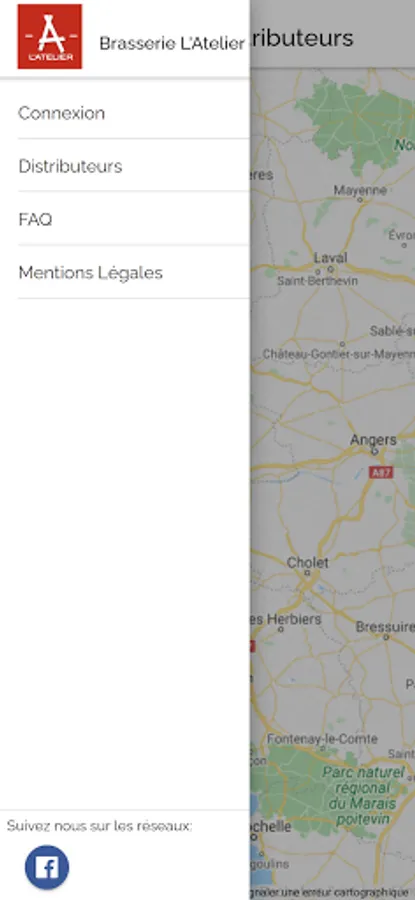
Task: Click the A87 highway badge on map
Action: coord(381,473)
